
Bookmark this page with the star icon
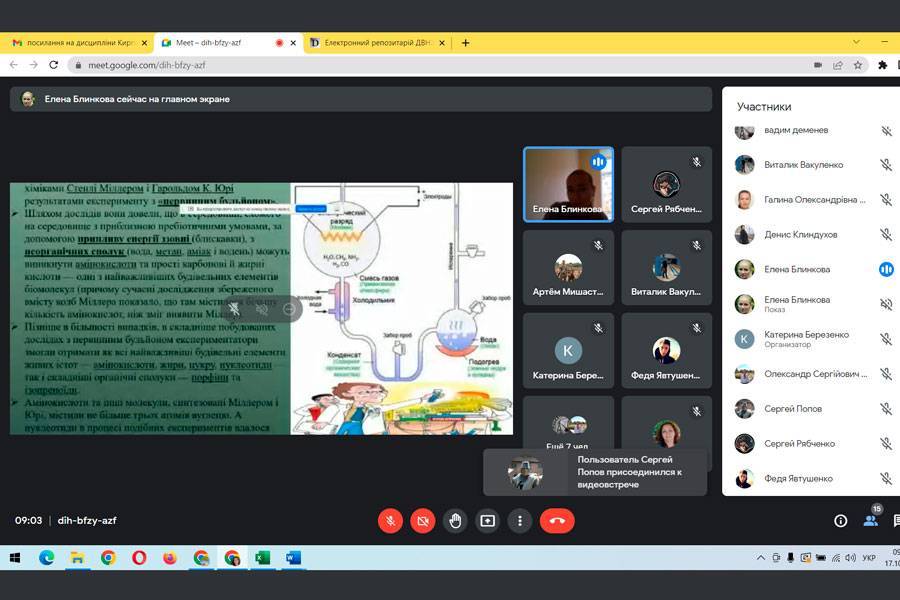tap(858, 65)
